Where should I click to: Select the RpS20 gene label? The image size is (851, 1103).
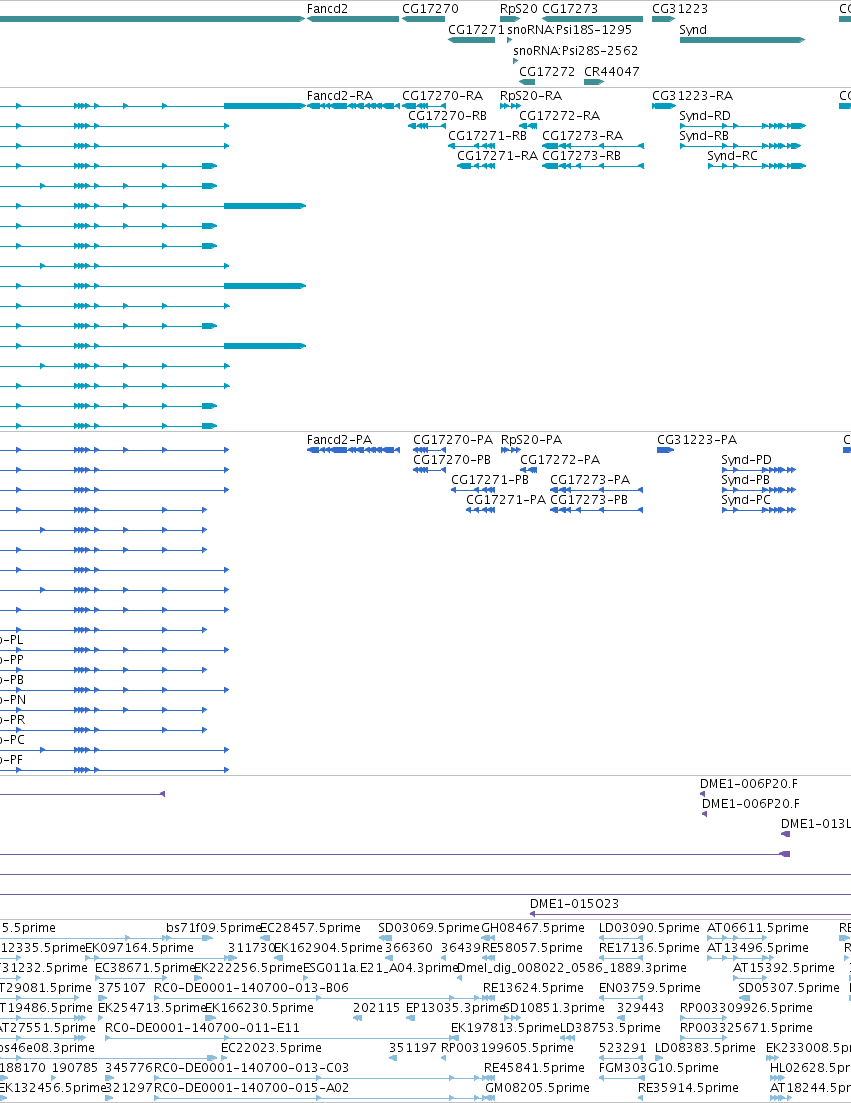point(518,9)
